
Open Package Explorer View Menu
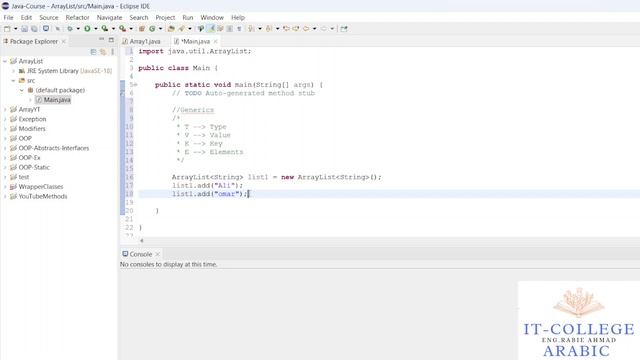[x=112, y=52]
